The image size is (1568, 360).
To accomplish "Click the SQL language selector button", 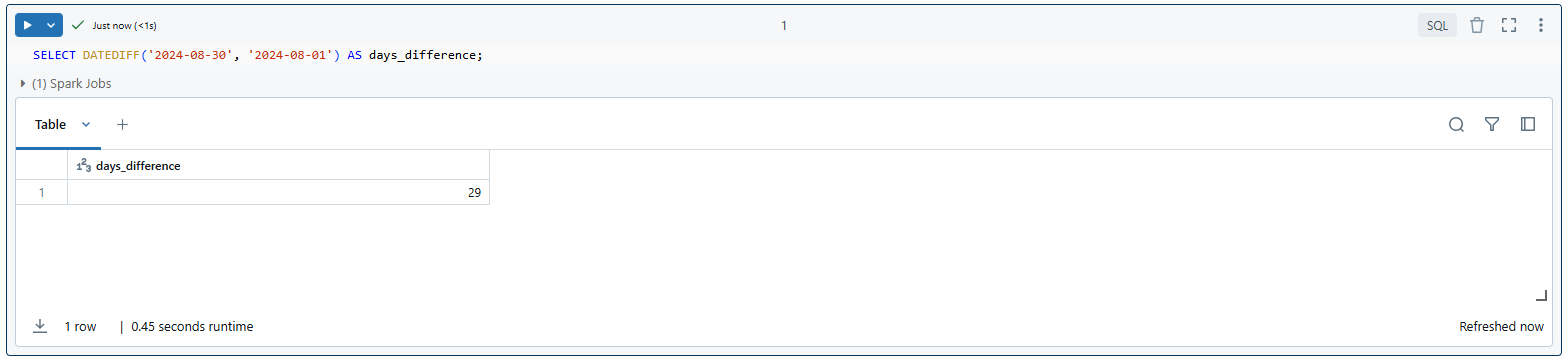I will tap(1437, 26).
